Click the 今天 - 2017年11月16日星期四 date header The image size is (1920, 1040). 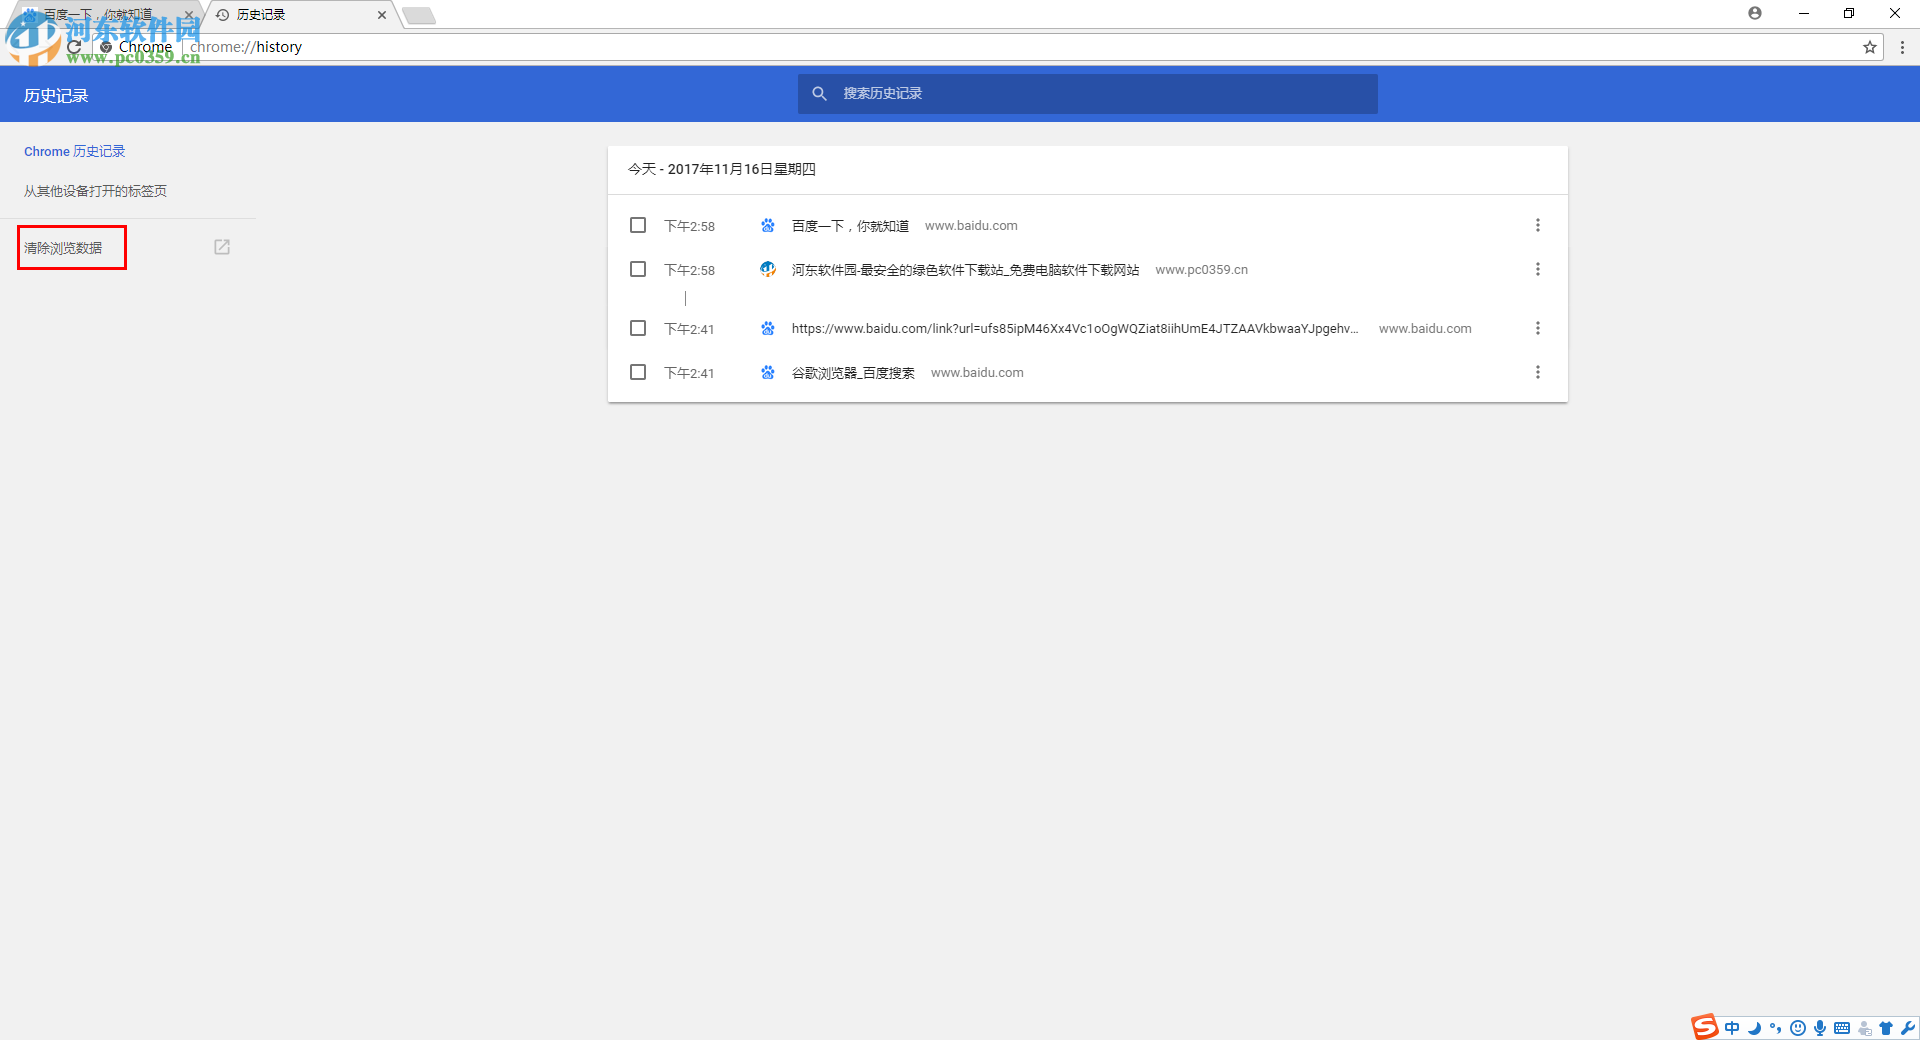pos(722,169)
